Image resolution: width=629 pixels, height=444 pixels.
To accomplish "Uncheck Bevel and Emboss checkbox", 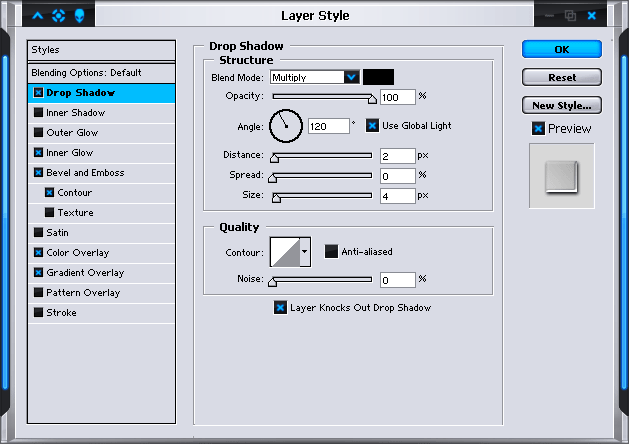I will [38, 172].
